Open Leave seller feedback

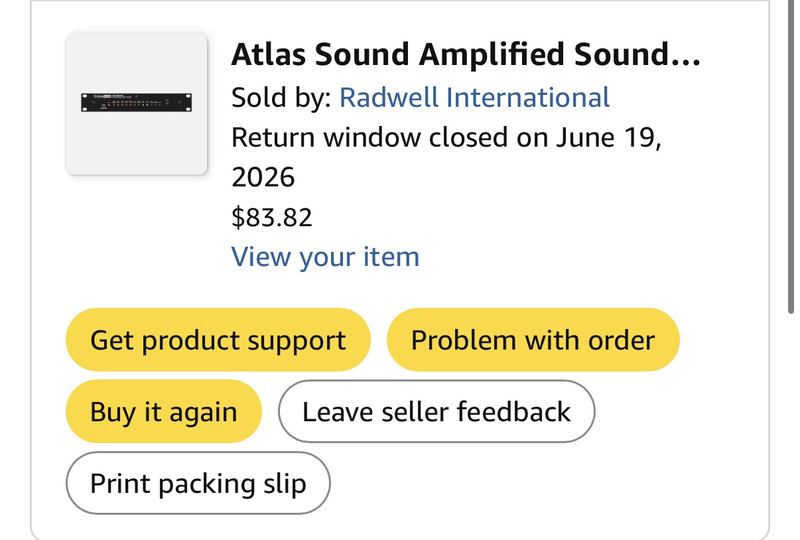436,411
